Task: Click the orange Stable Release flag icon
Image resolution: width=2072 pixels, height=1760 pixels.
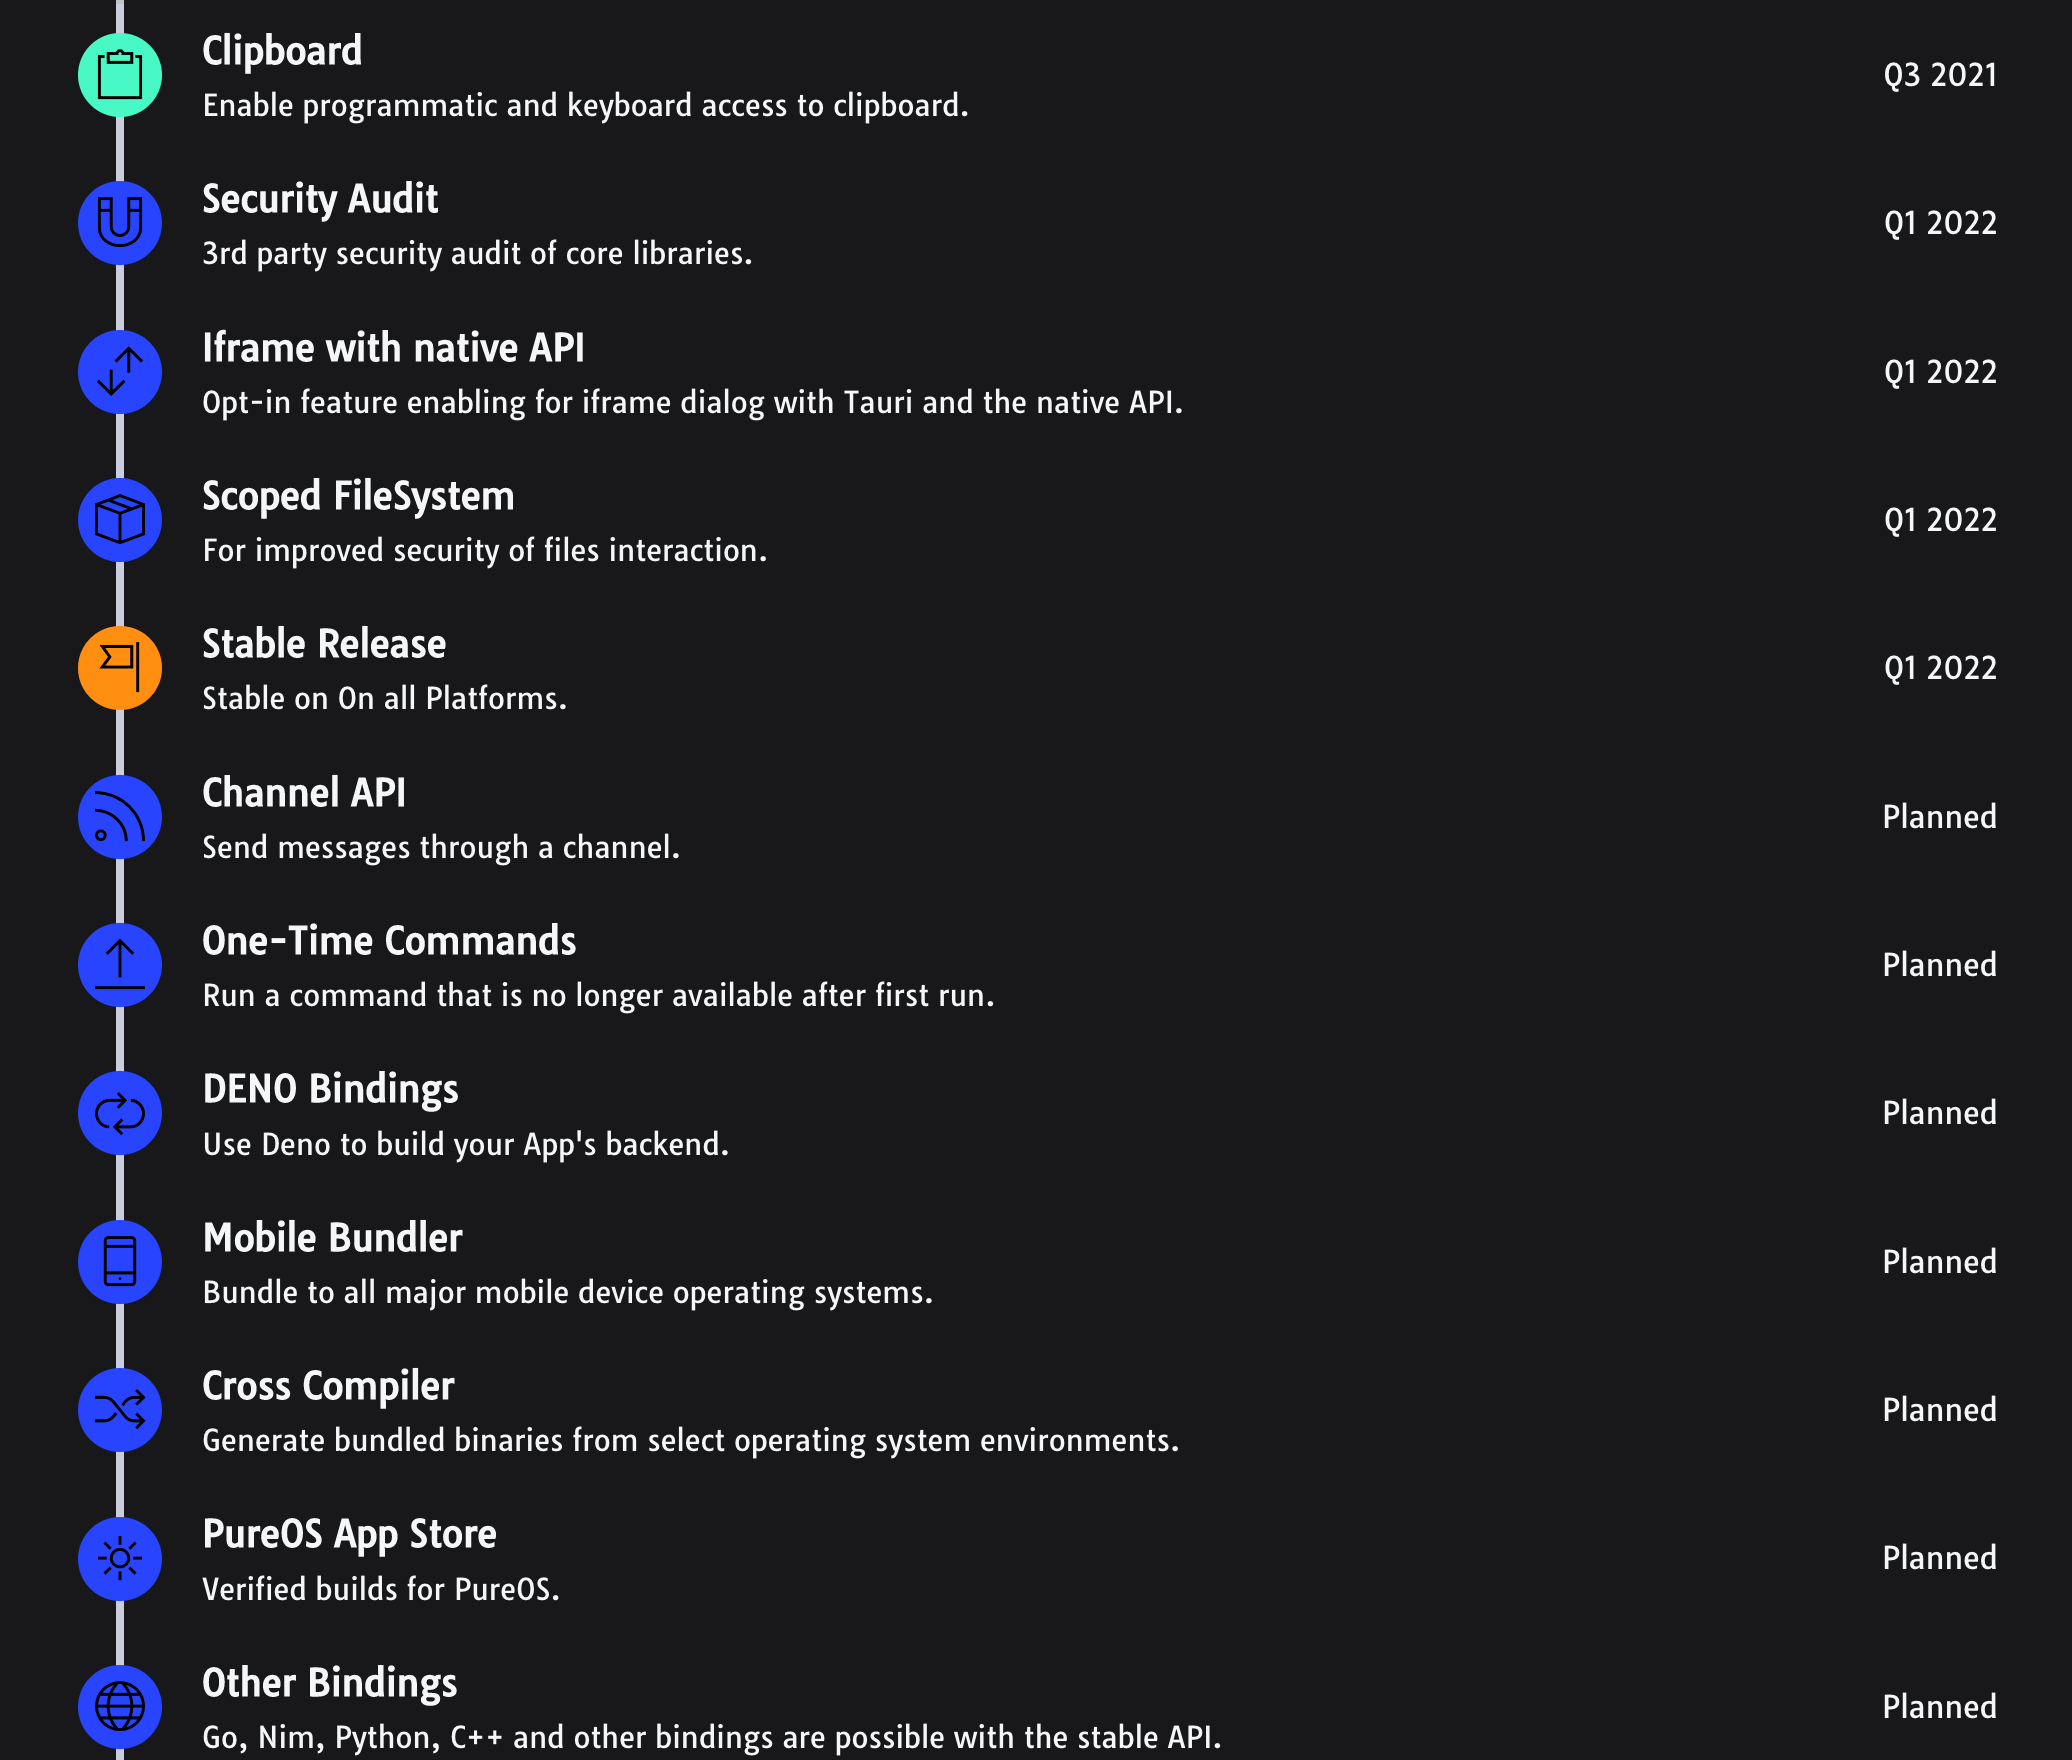Action: pyautogui.click(x=119, y=667)
